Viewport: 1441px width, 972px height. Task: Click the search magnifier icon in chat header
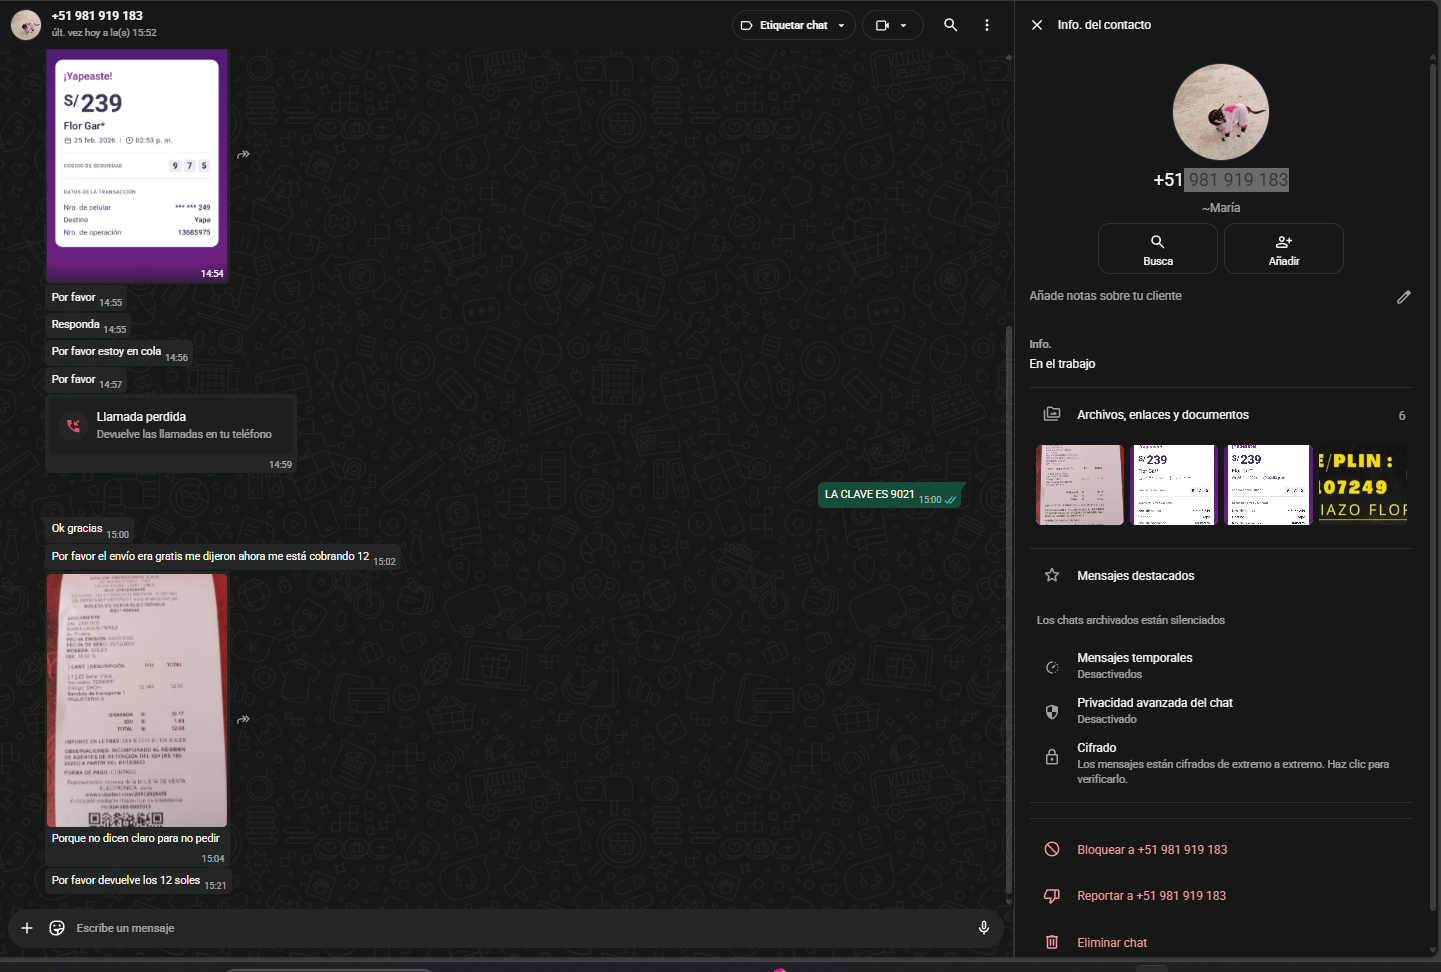pyautogui.click(x=950, y=25)
